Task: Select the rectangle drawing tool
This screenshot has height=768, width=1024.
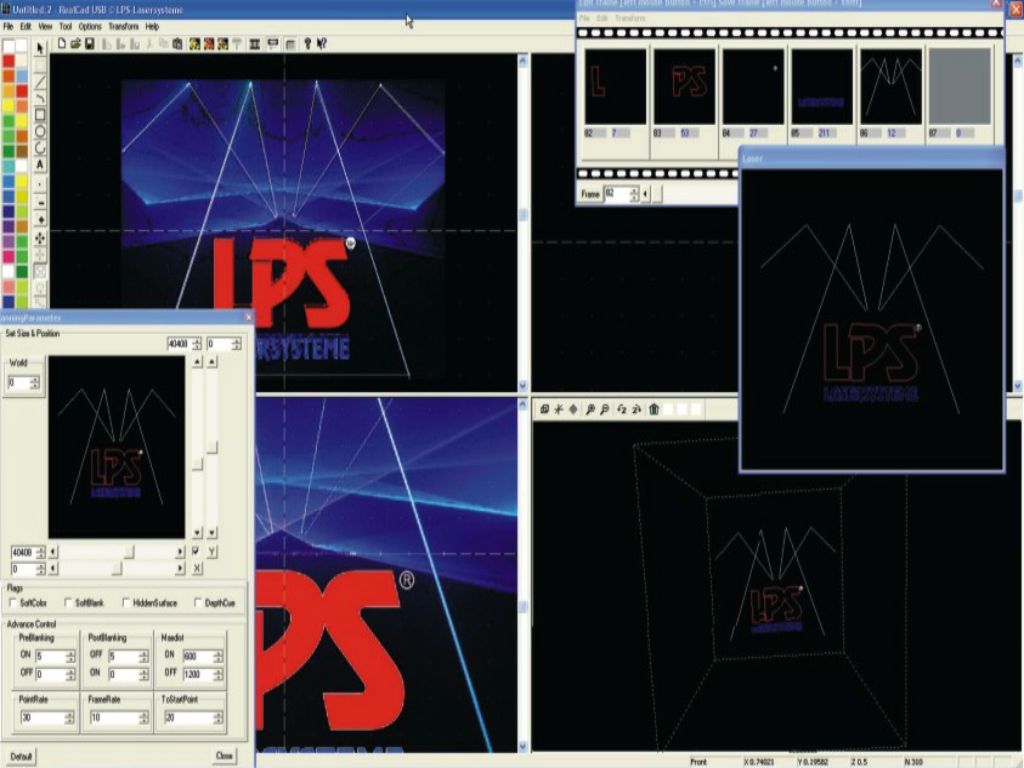Action: coord(41,115)
